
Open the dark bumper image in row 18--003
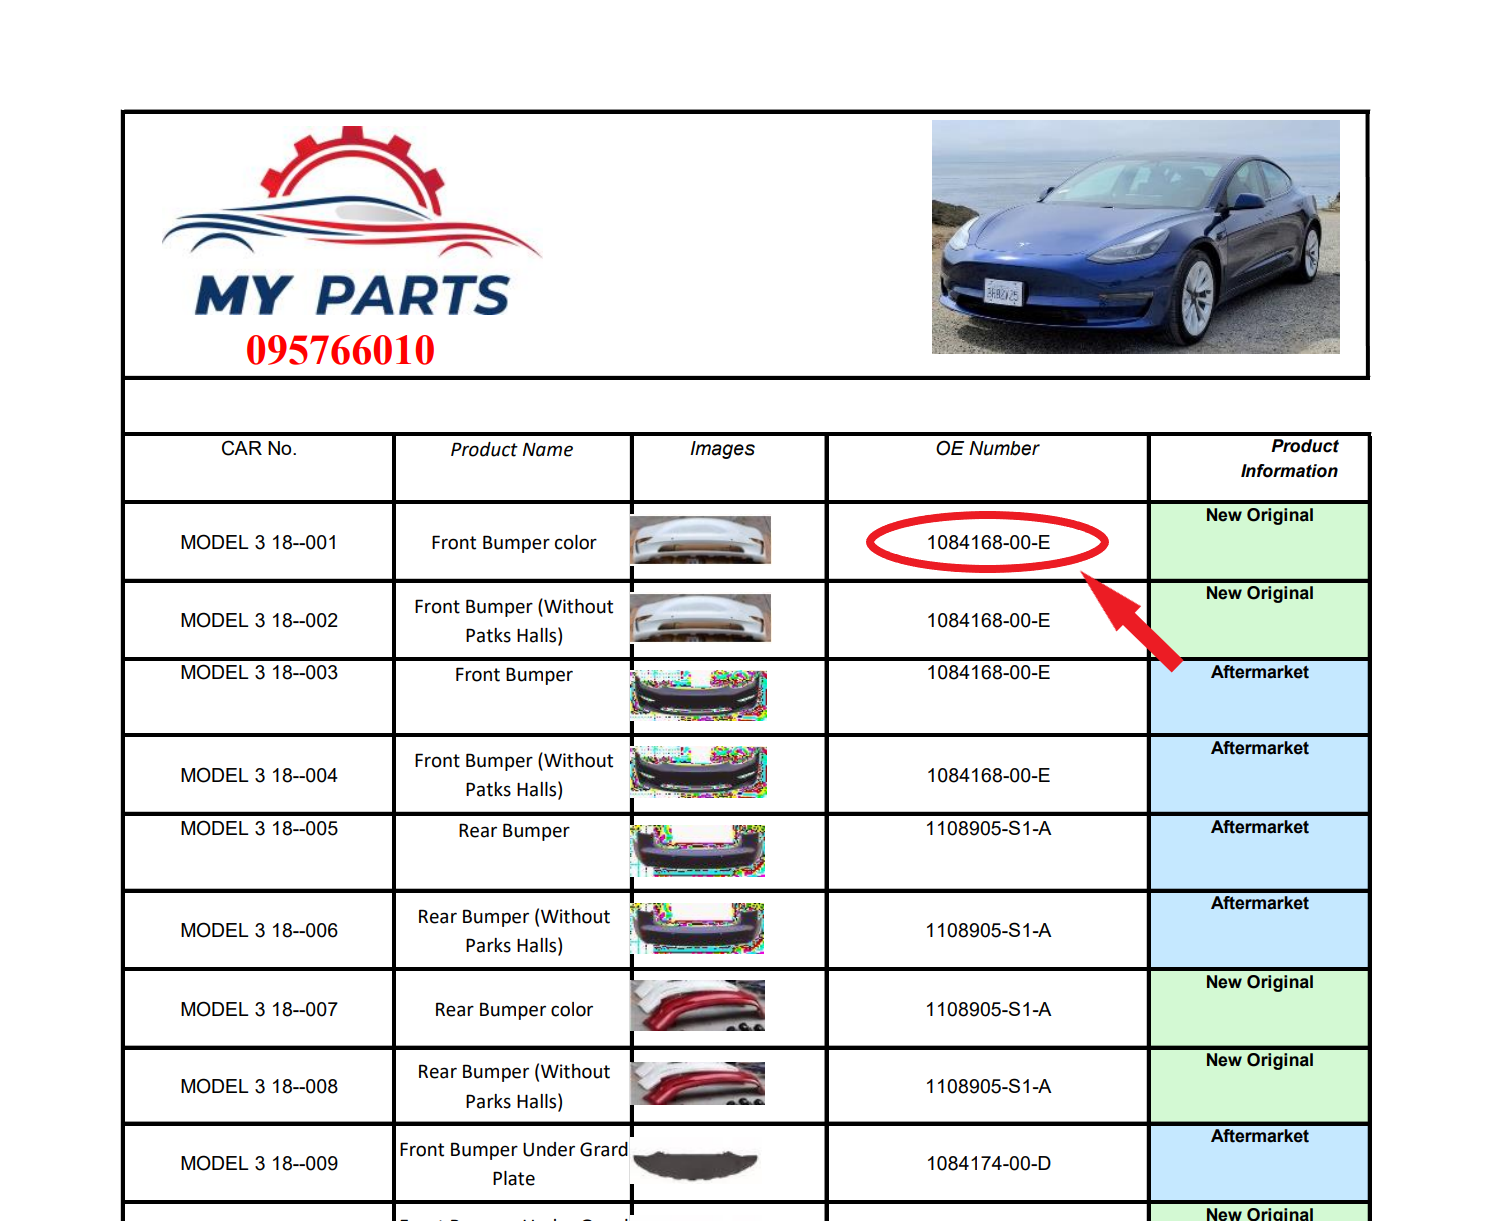(699, 695)
